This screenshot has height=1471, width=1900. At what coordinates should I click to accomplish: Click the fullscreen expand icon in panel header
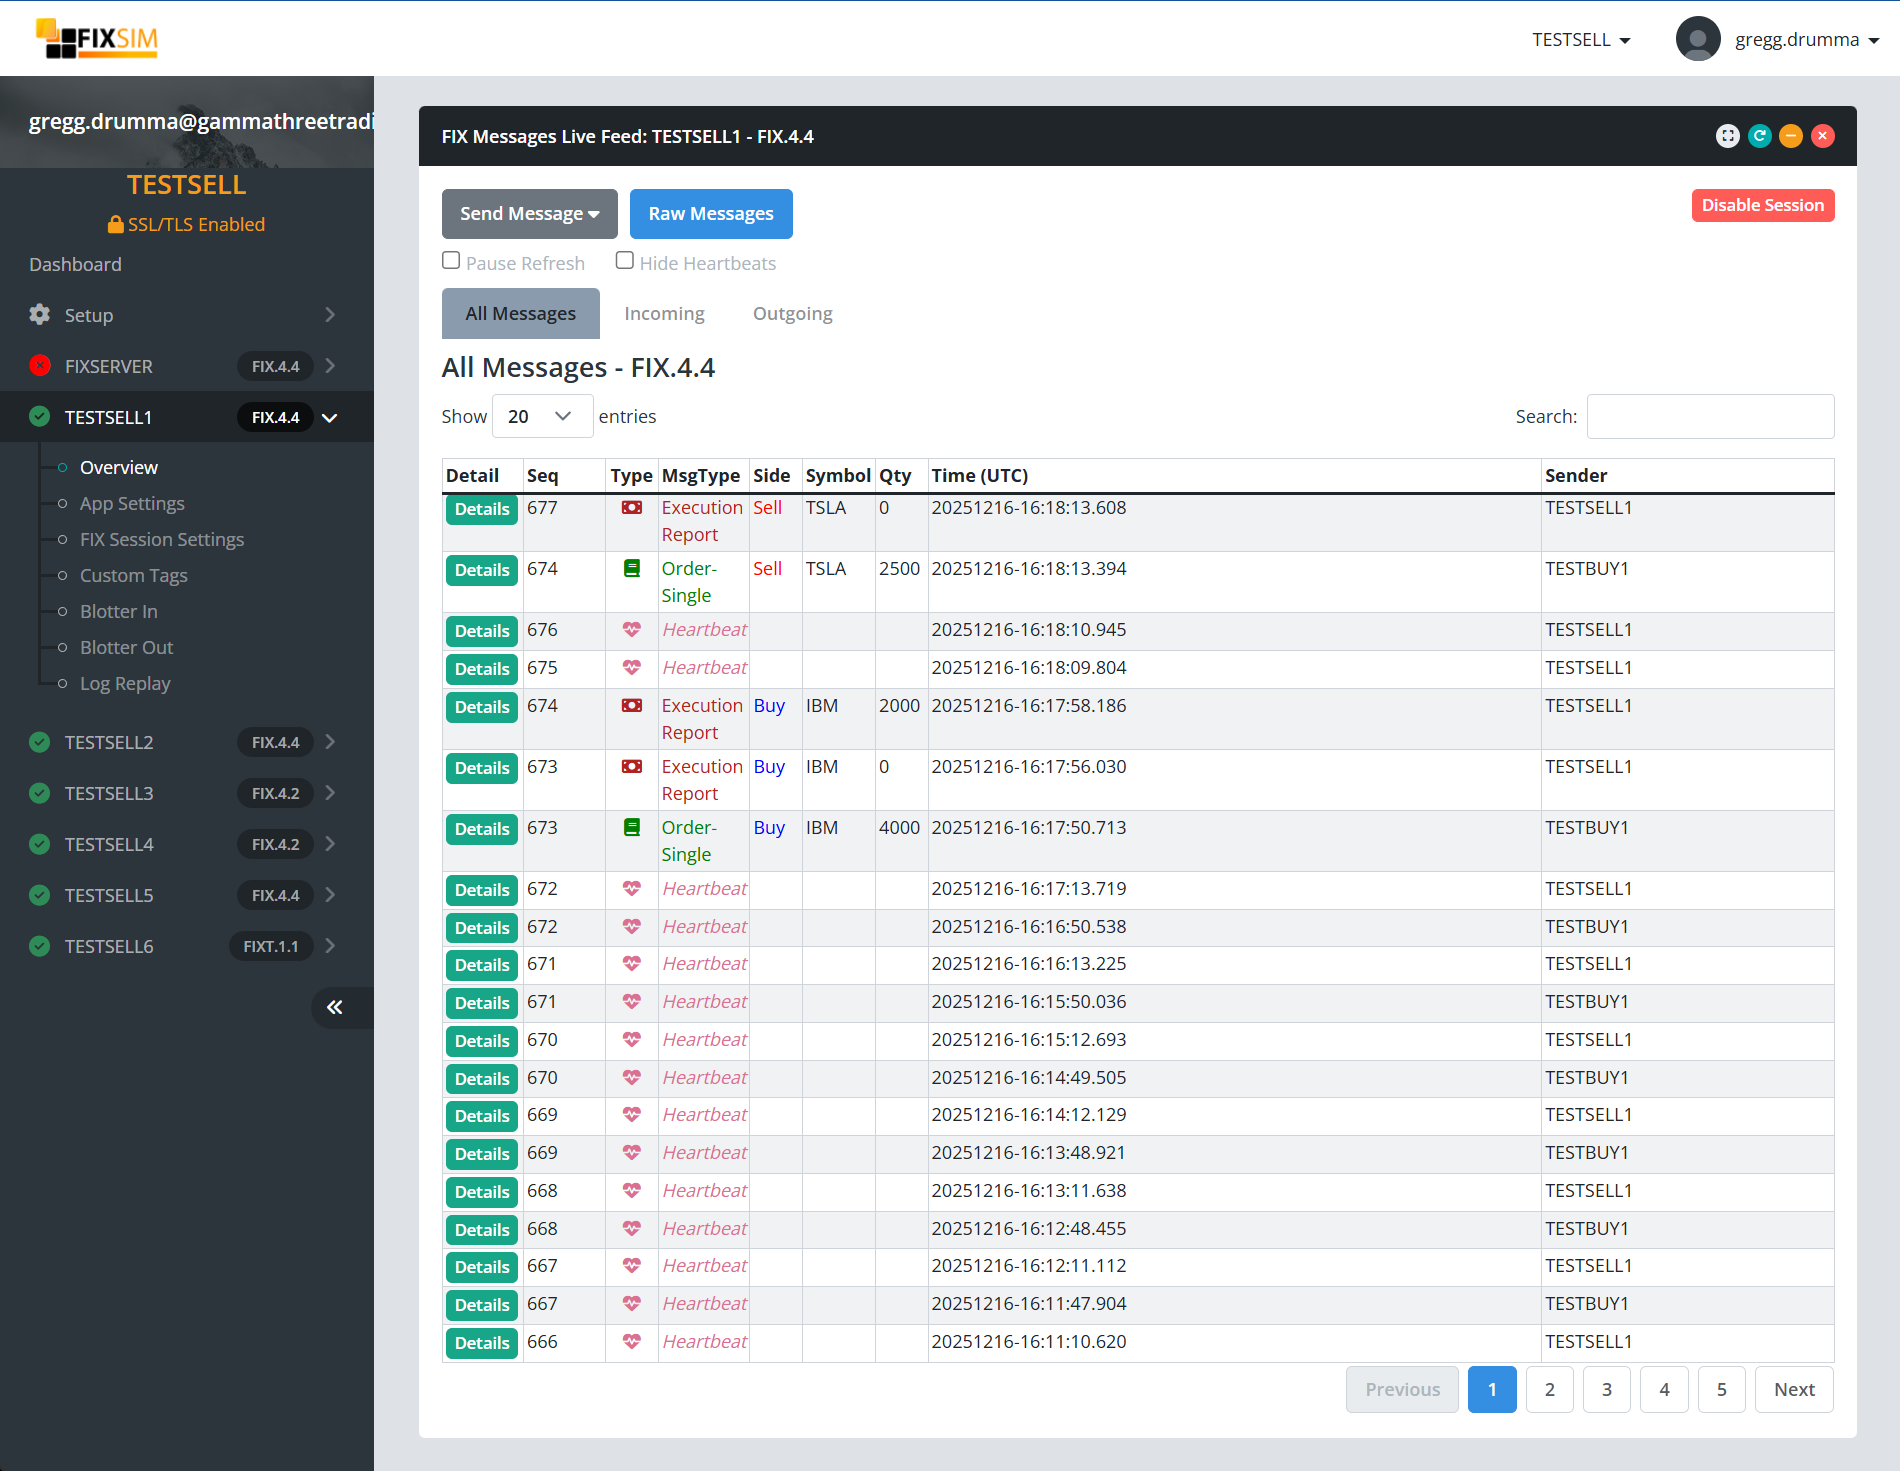tap(1727, 136)
